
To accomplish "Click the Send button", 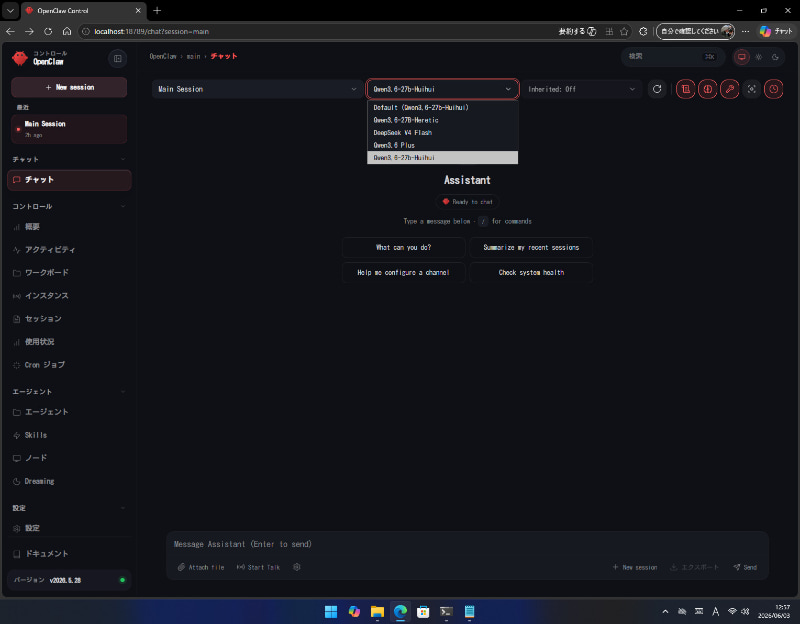I will point(745,567).
